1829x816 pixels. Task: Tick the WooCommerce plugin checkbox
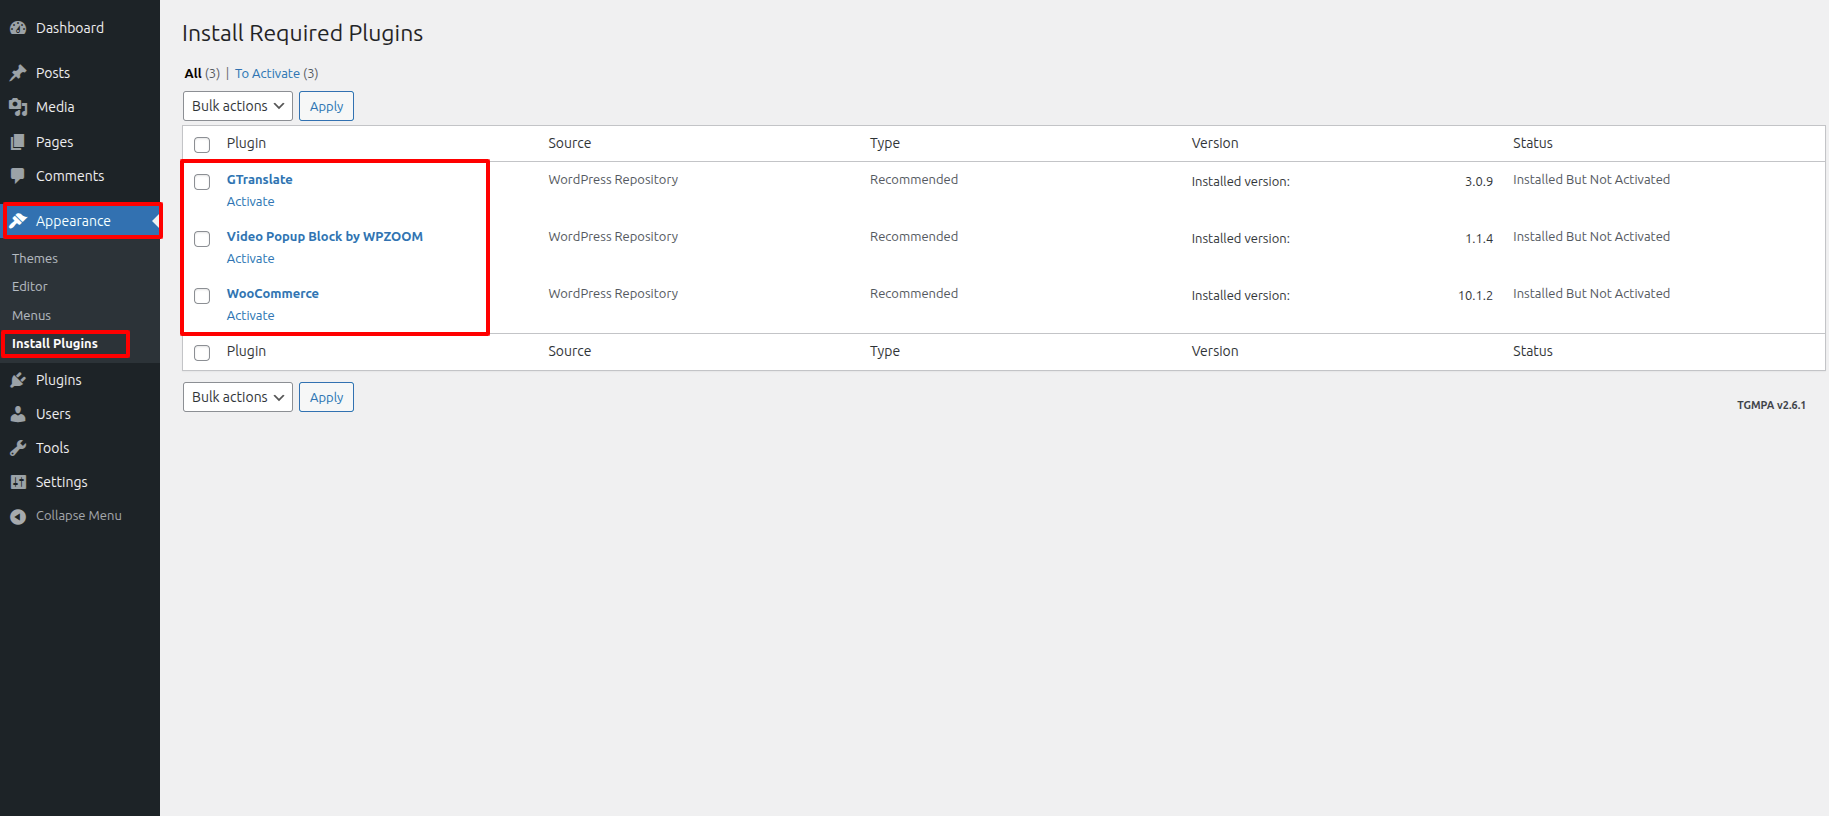tap(202, 296)
